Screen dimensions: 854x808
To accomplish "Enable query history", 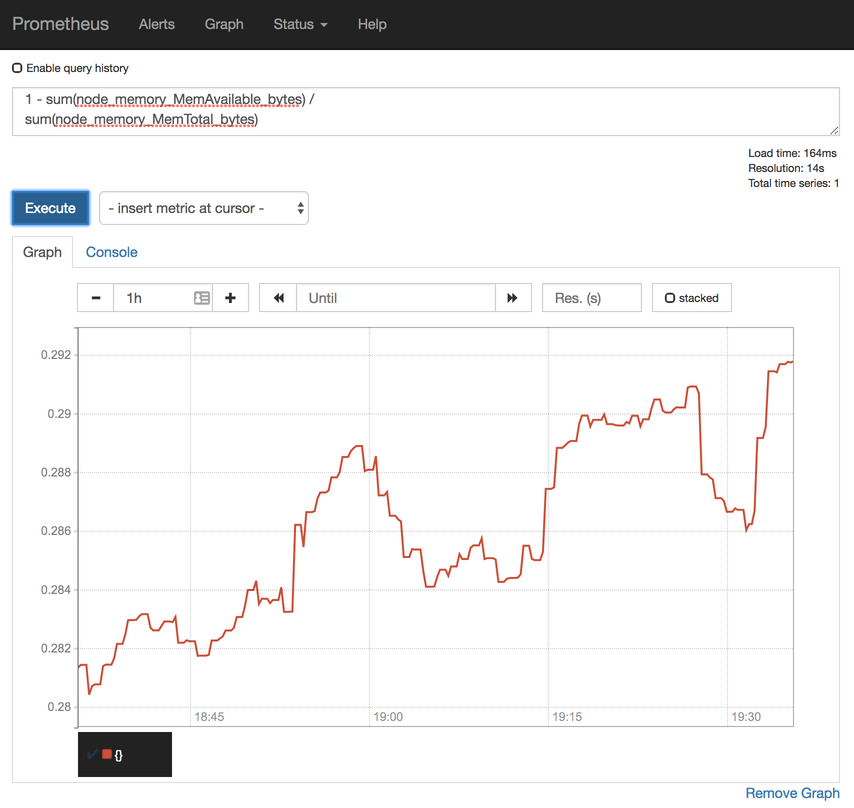I will [16, 68].
